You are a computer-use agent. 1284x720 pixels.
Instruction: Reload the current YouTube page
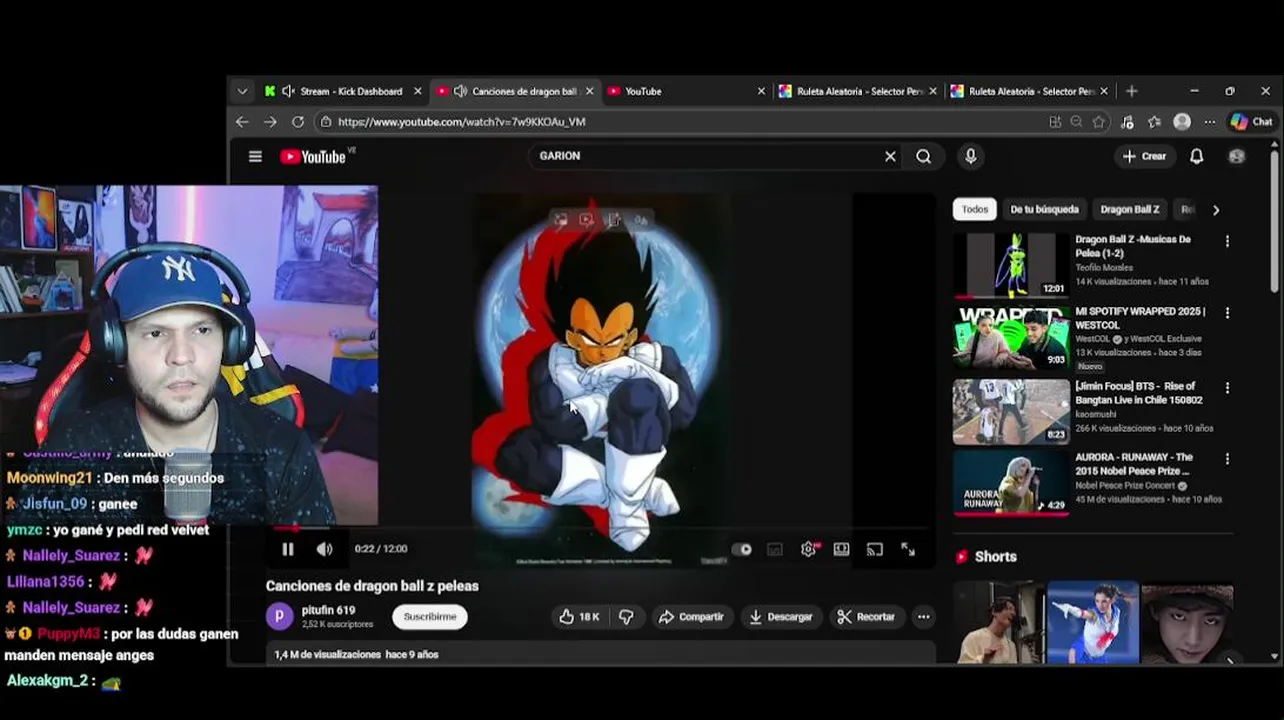297,122
